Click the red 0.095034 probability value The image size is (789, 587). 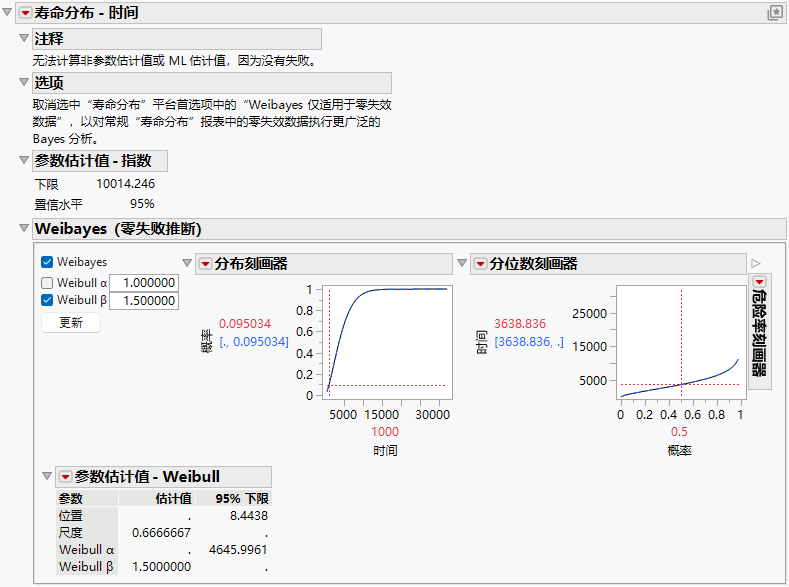tap(245, 324)
